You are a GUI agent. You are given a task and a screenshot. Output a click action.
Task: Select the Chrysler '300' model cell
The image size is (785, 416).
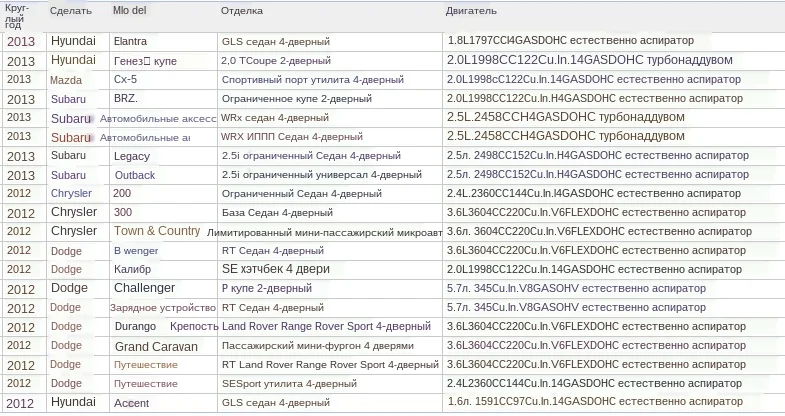click(x=123, y=212)
